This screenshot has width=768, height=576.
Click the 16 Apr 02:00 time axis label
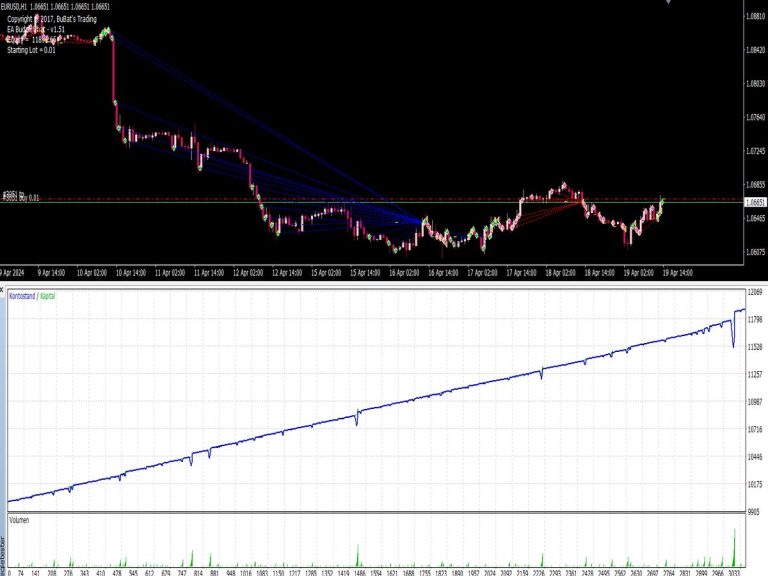[x=404, y=273]
